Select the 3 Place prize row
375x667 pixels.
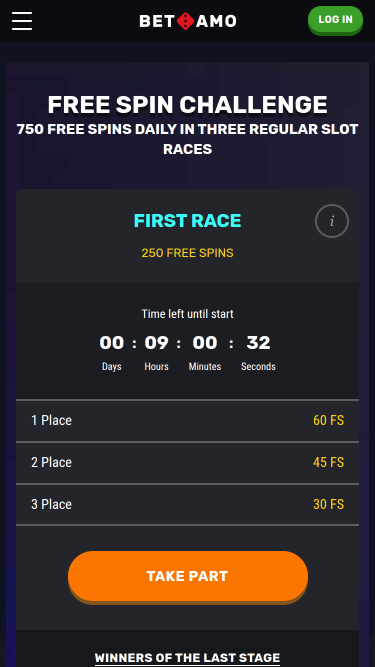click(x=188, y=504)
